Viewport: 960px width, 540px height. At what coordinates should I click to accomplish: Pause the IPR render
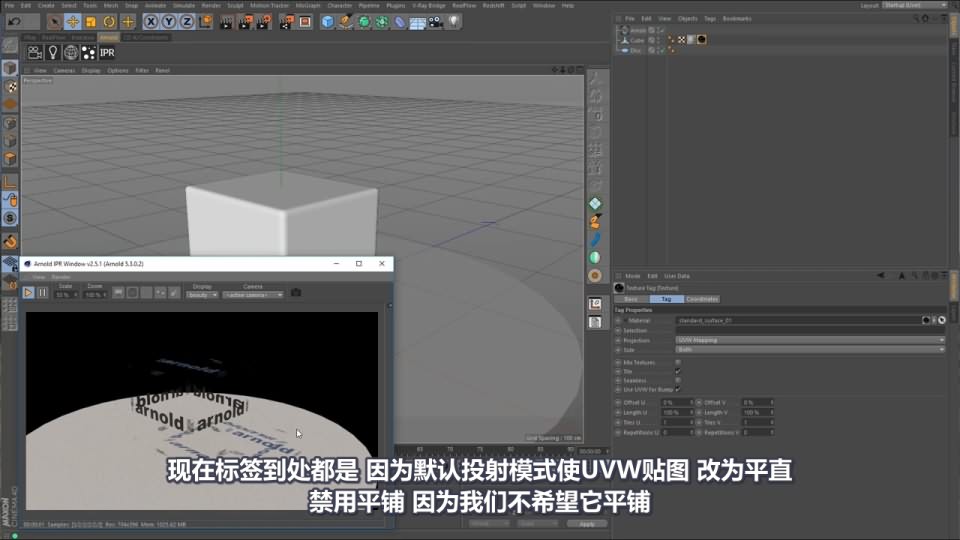coord(43,293)
